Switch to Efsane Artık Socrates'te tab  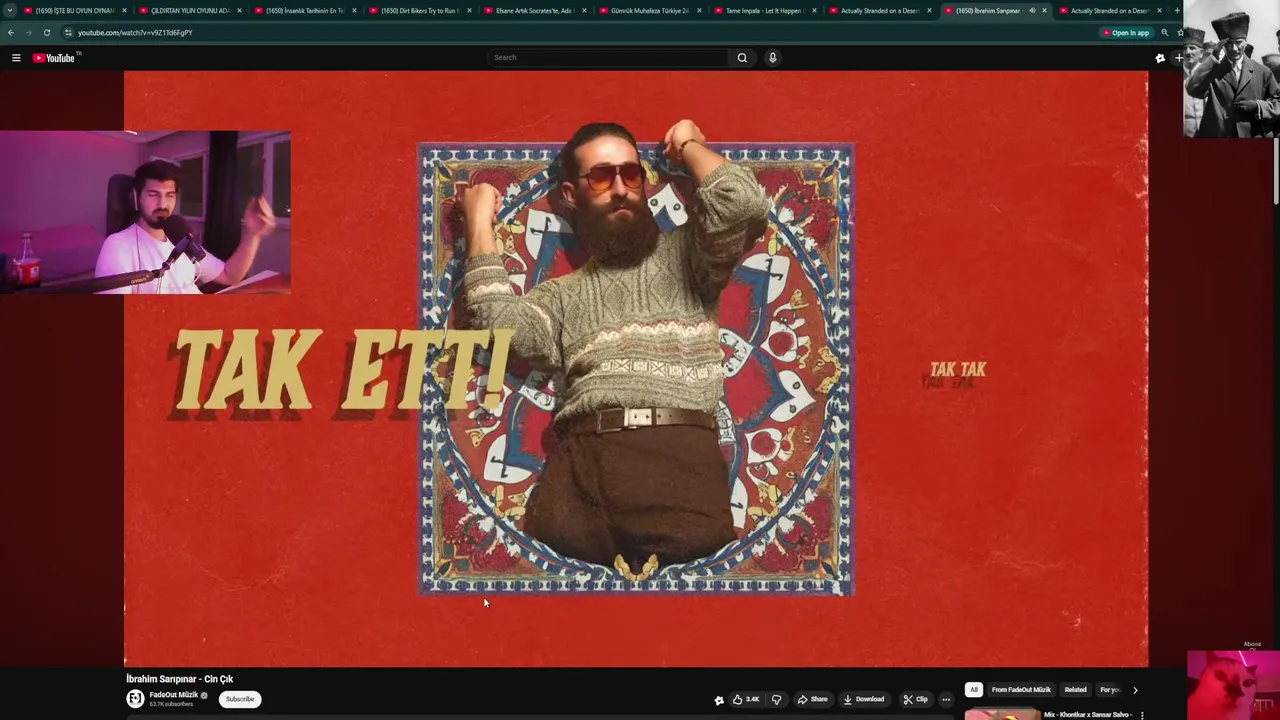[x=534, y=11]
